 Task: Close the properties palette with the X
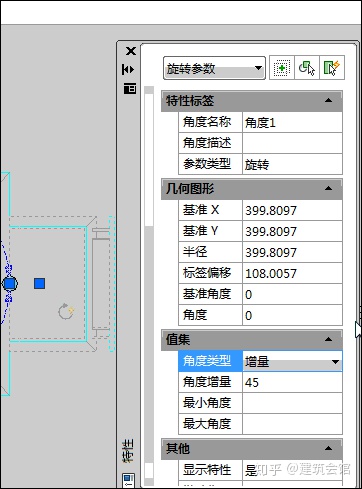(x=131, y=51)
